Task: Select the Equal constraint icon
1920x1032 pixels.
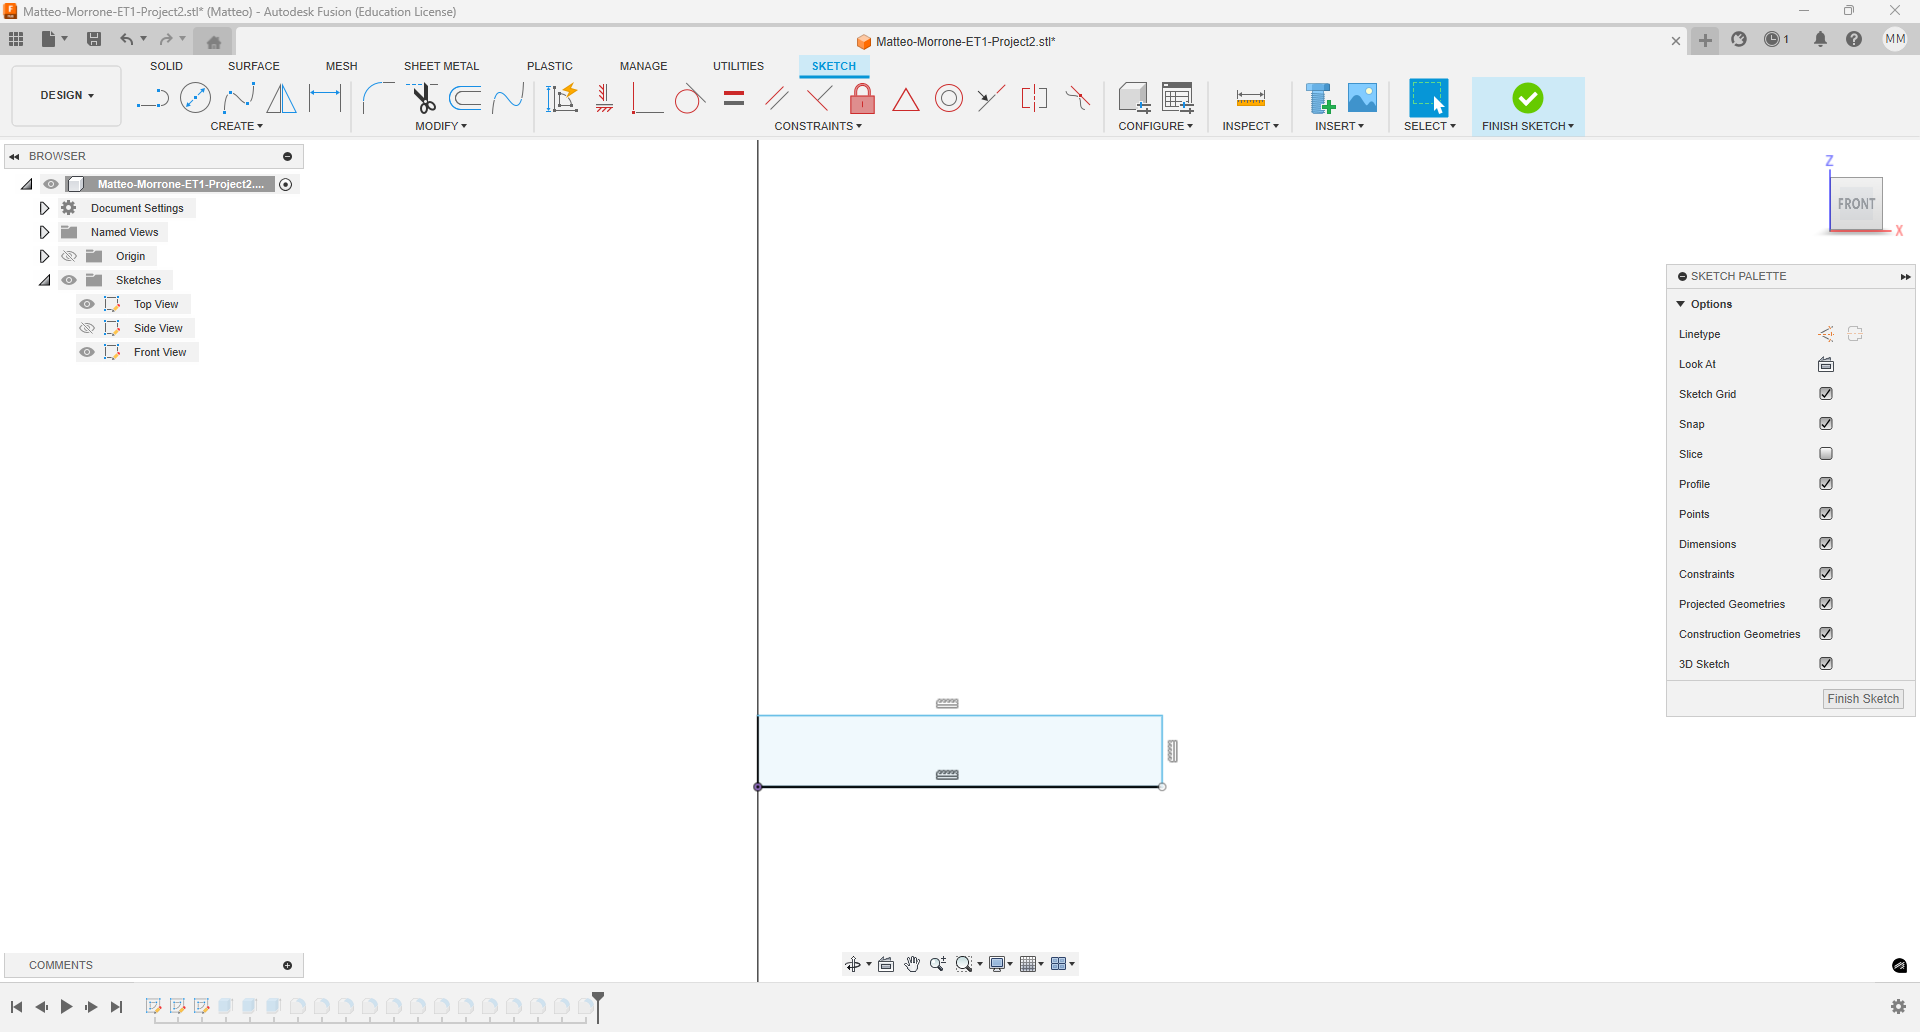Action: (x=734, y=98)
